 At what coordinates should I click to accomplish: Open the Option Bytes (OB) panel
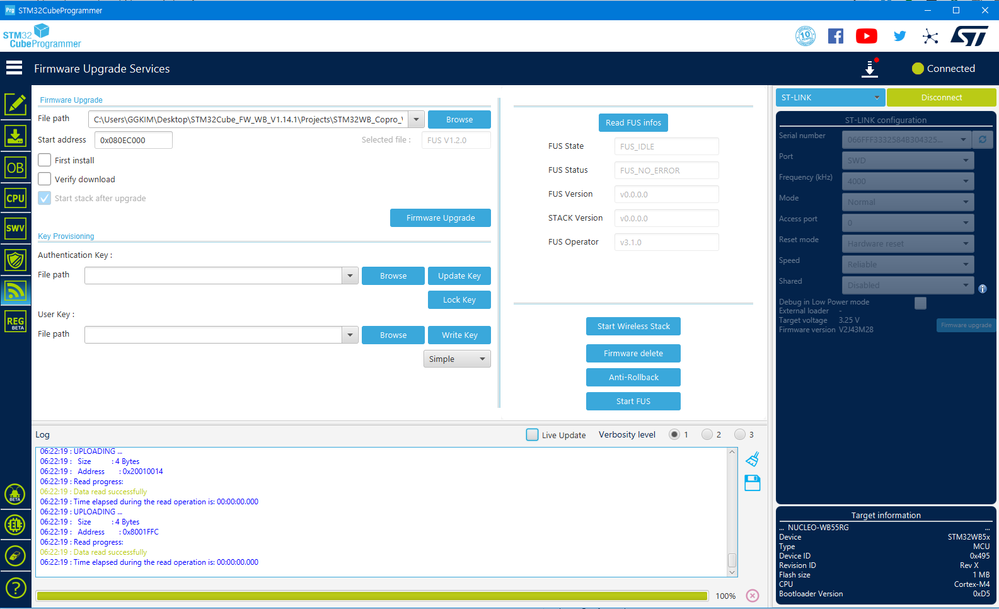15,168
